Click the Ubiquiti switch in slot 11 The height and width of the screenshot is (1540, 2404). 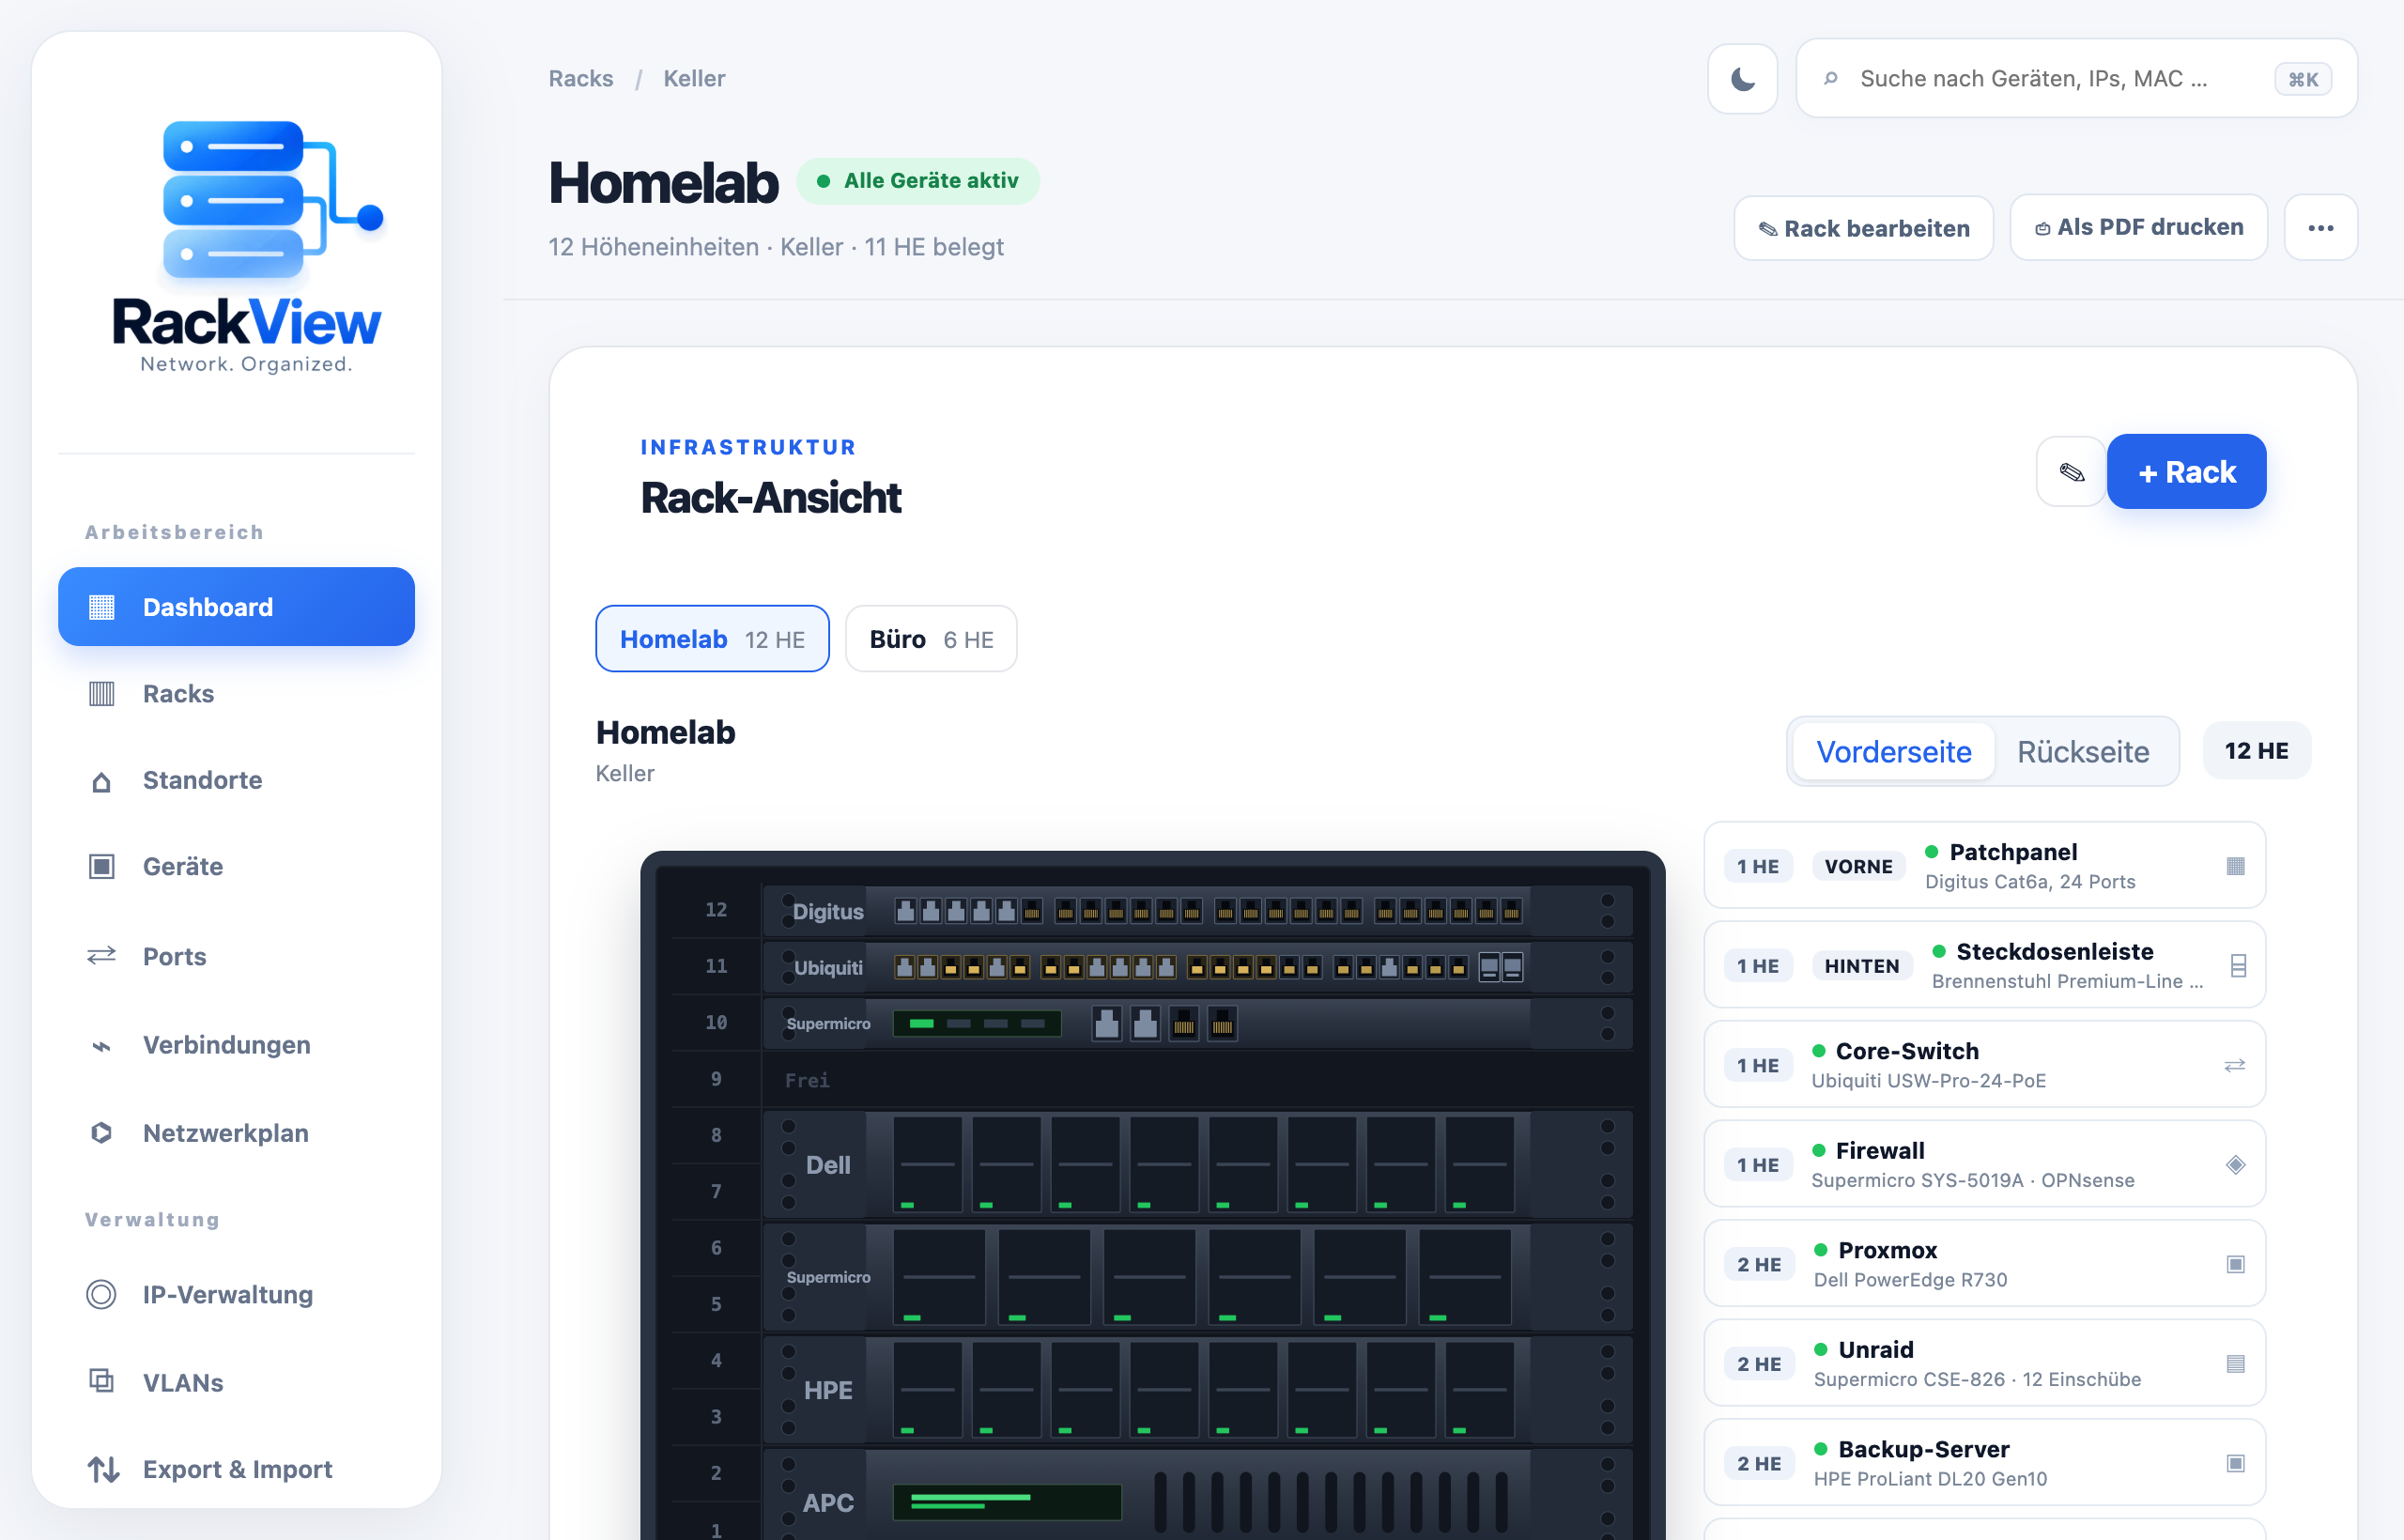click(1197, 966)
